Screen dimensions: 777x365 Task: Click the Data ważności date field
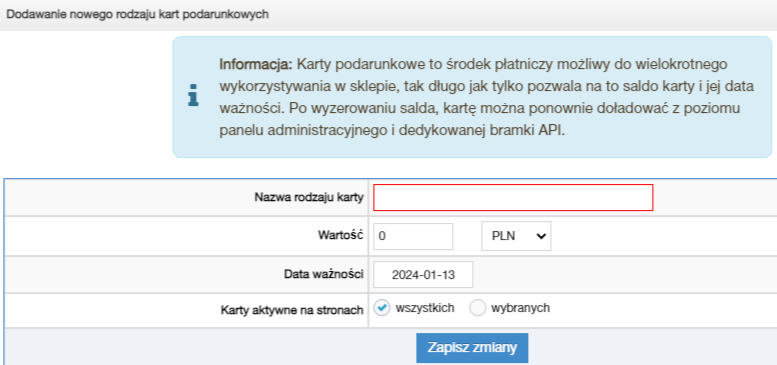tap(423, 274)
